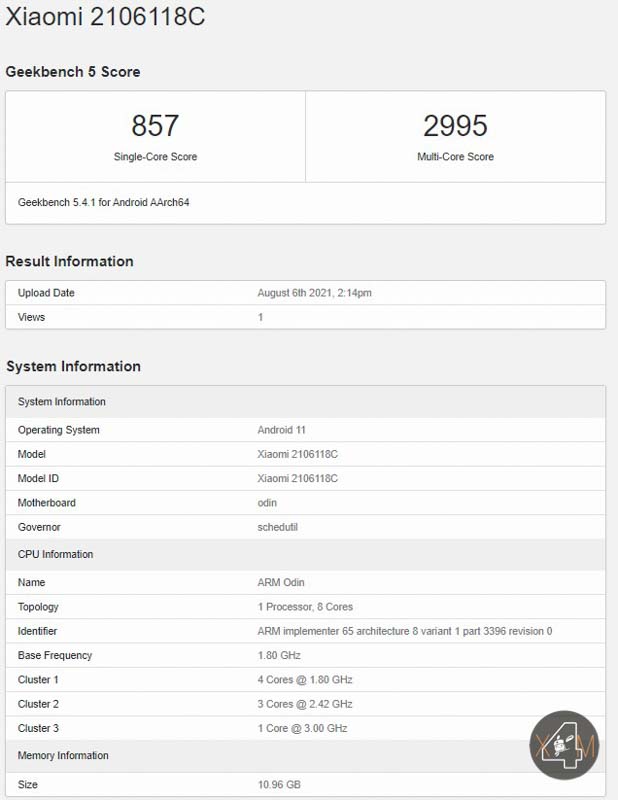Select Geekbench 5.4.1 for Android AArch64 text
Viewport: 618px width, 800px height.
click(x=104, y=203)
